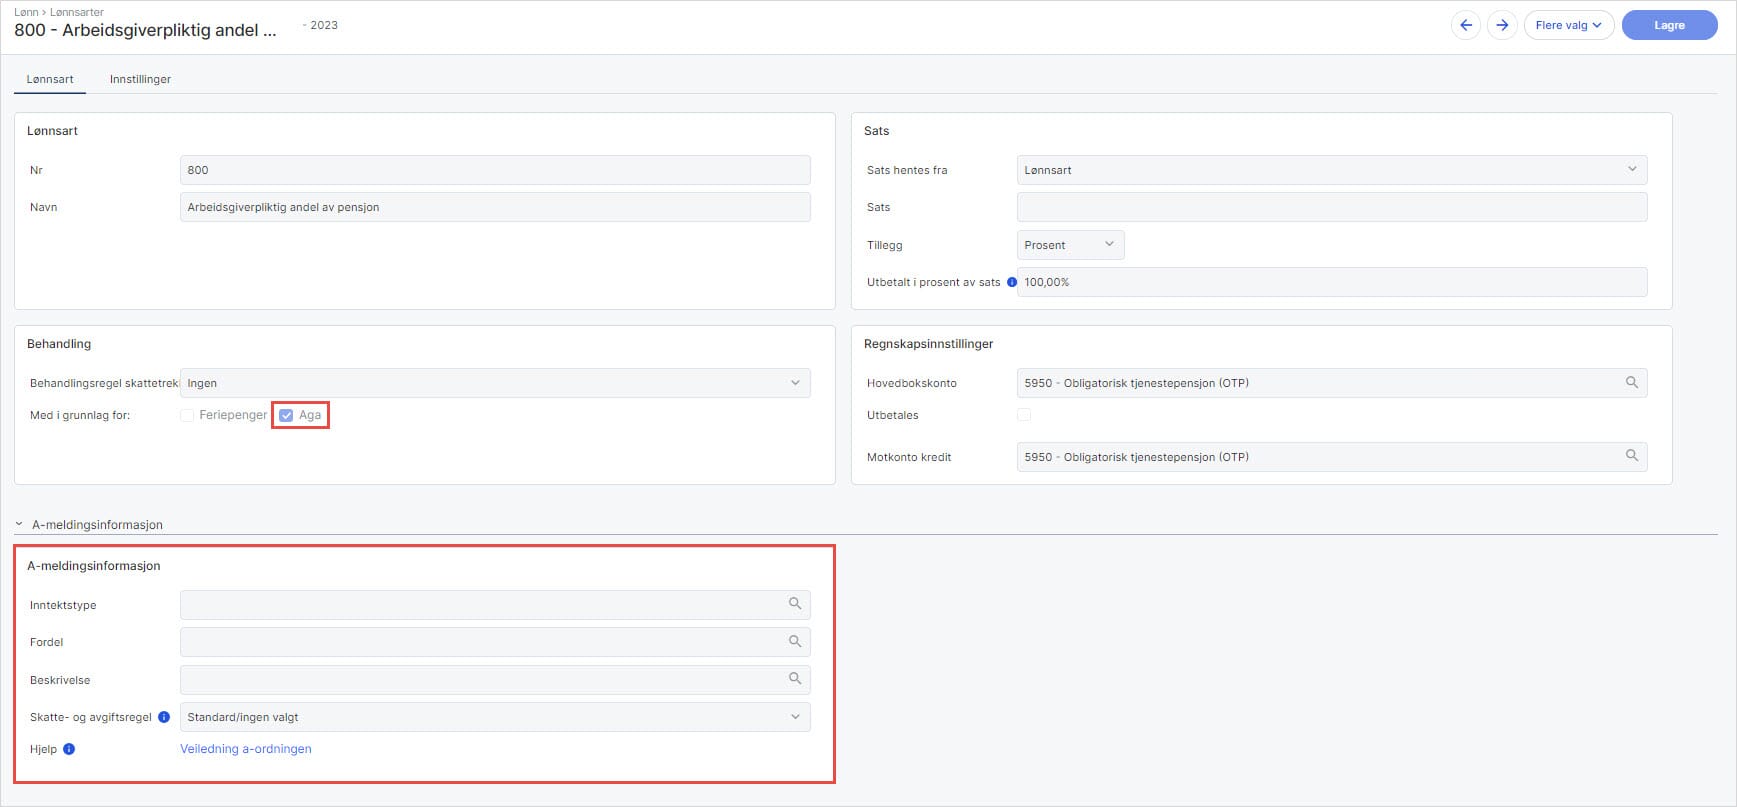Open the Tillegg Prosent dropdown
The width and height of the screenshot is (1737, 807).
(x=1070, y=245)
